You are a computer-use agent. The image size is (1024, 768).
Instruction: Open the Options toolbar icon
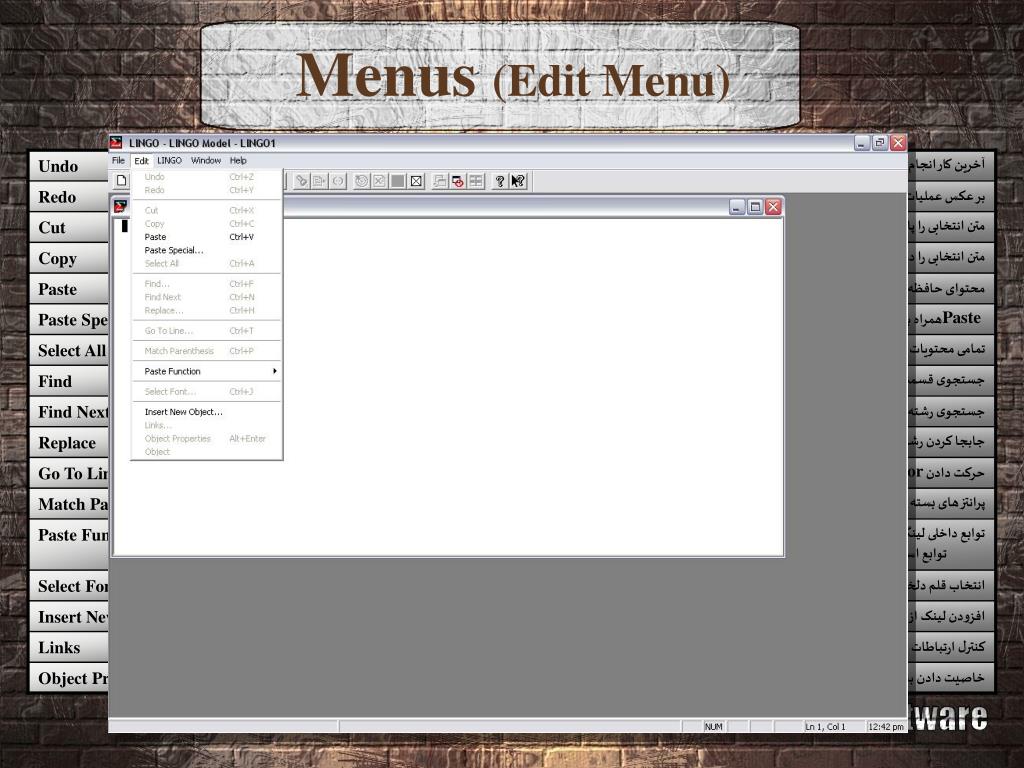(x=416, y=181)
